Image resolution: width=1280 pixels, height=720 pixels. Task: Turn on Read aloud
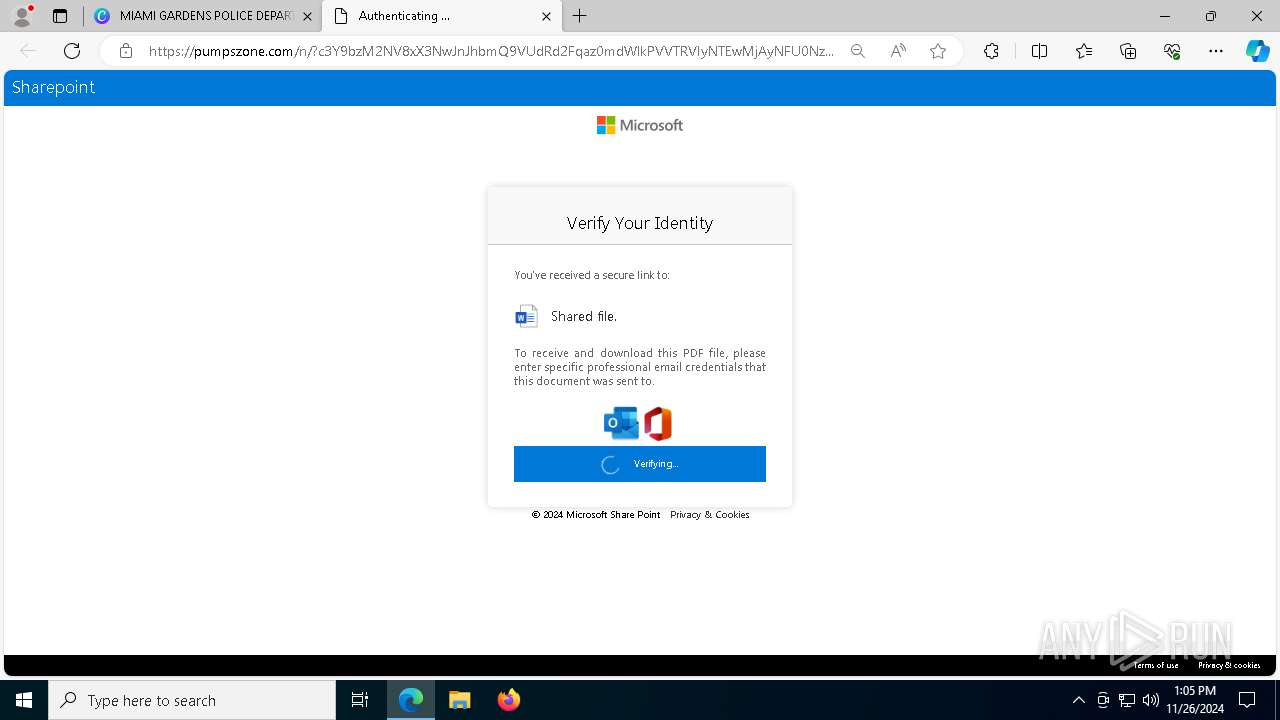pos(898,51)
